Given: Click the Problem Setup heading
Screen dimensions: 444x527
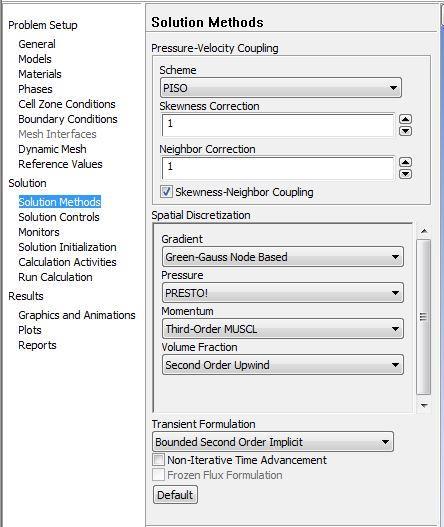Looking at the screenshot, I should pos(43,25).
